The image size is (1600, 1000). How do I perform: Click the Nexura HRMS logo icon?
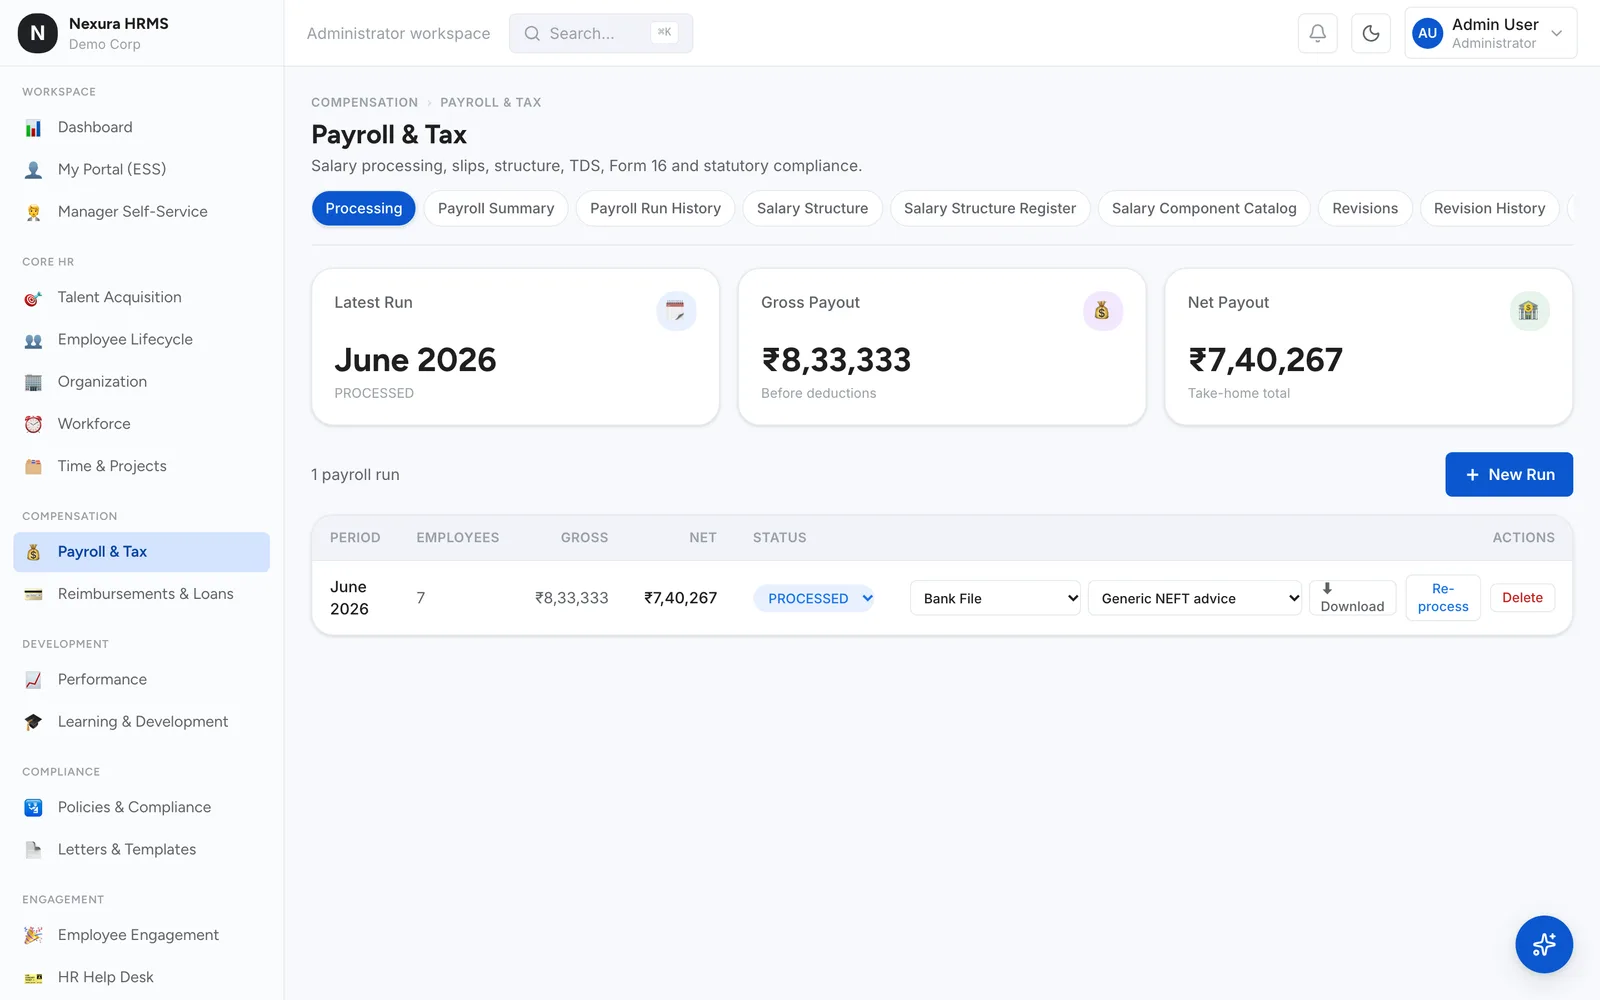(x=38, y=33)
